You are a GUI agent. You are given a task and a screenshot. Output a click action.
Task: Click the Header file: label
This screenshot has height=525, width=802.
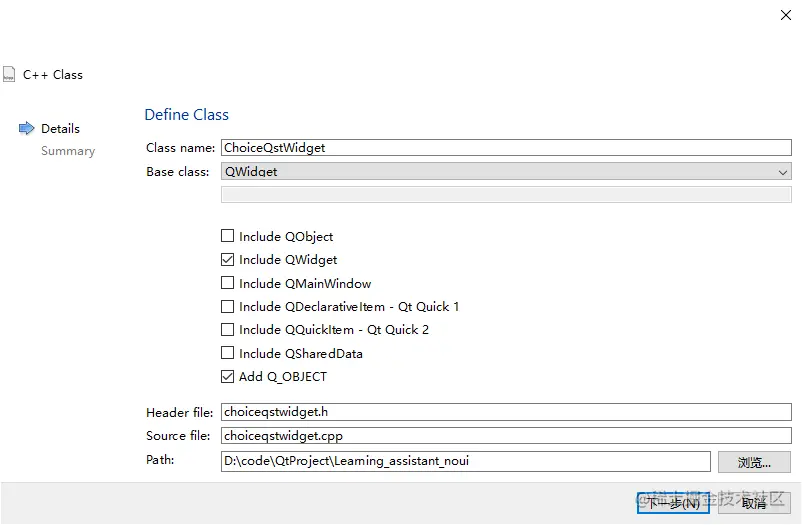click(180, 412)
